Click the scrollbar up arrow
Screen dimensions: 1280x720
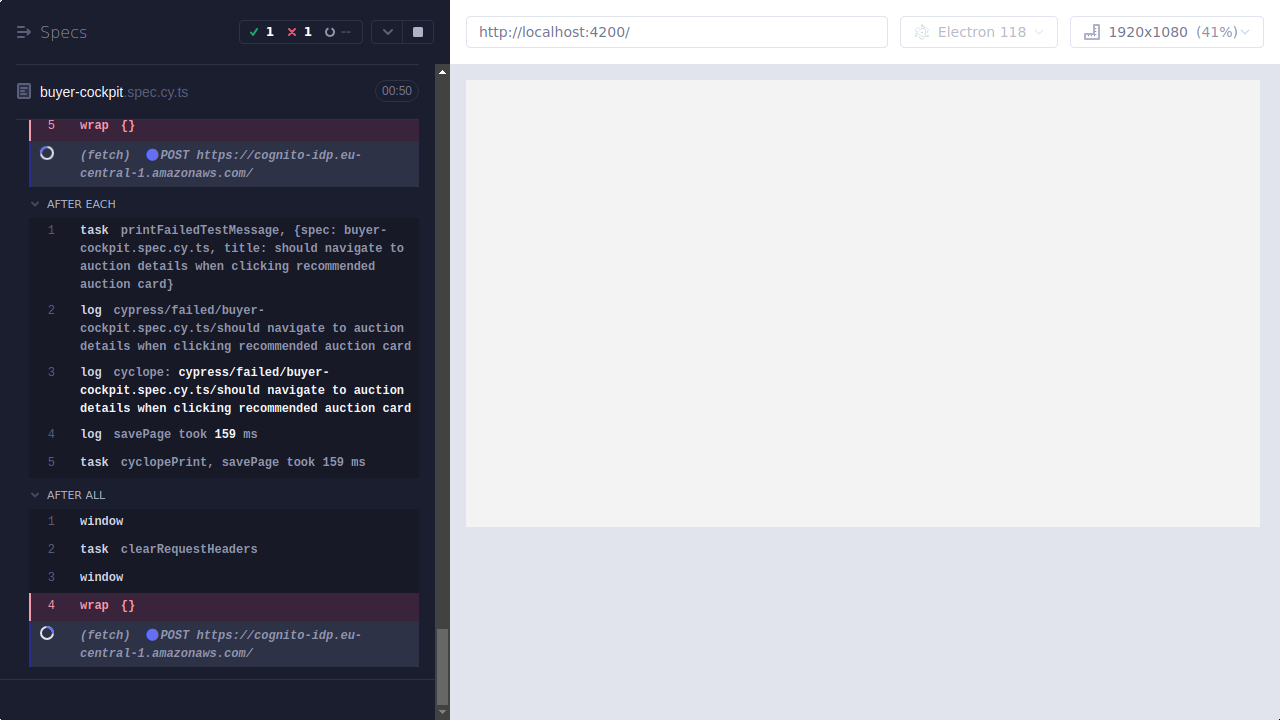point(442,71)
